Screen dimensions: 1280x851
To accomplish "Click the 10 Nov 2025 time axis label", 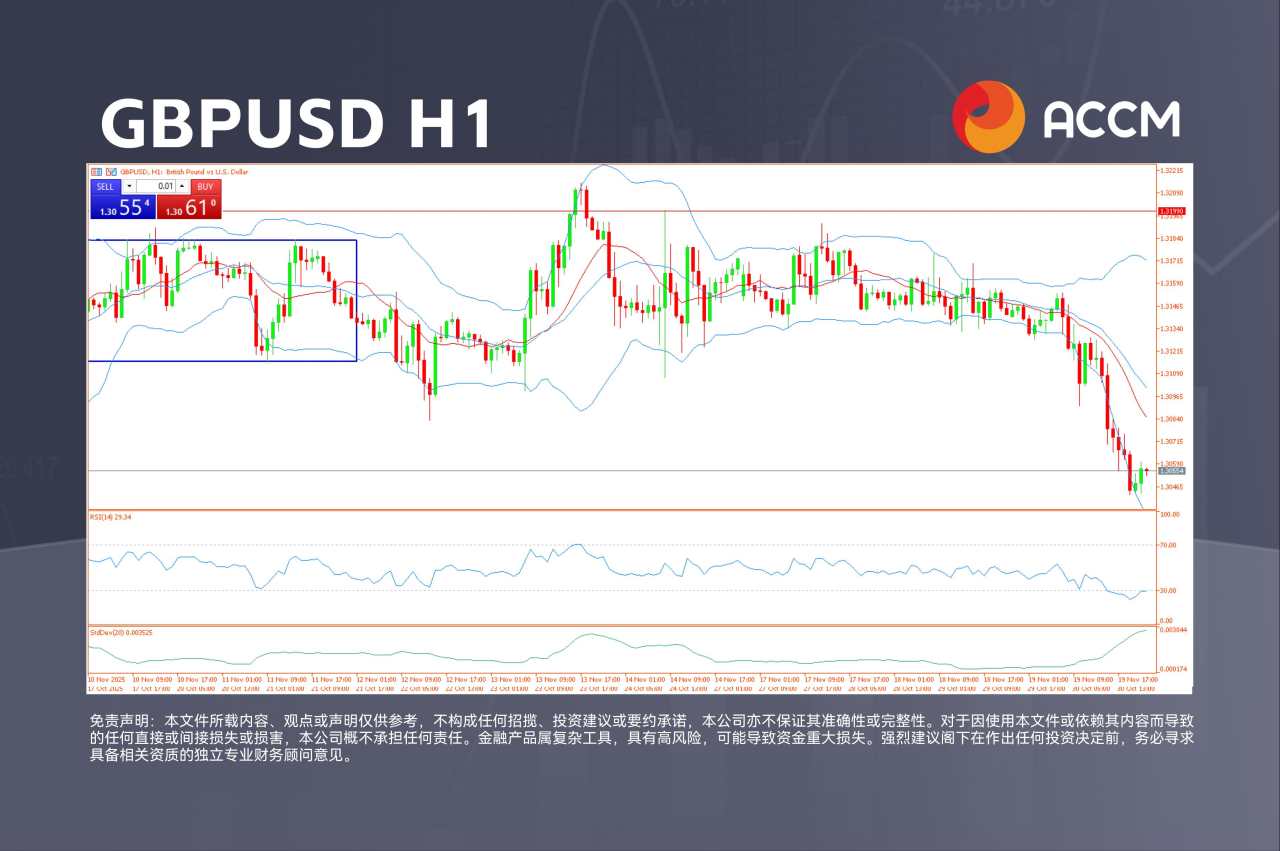I will point(105,677).
